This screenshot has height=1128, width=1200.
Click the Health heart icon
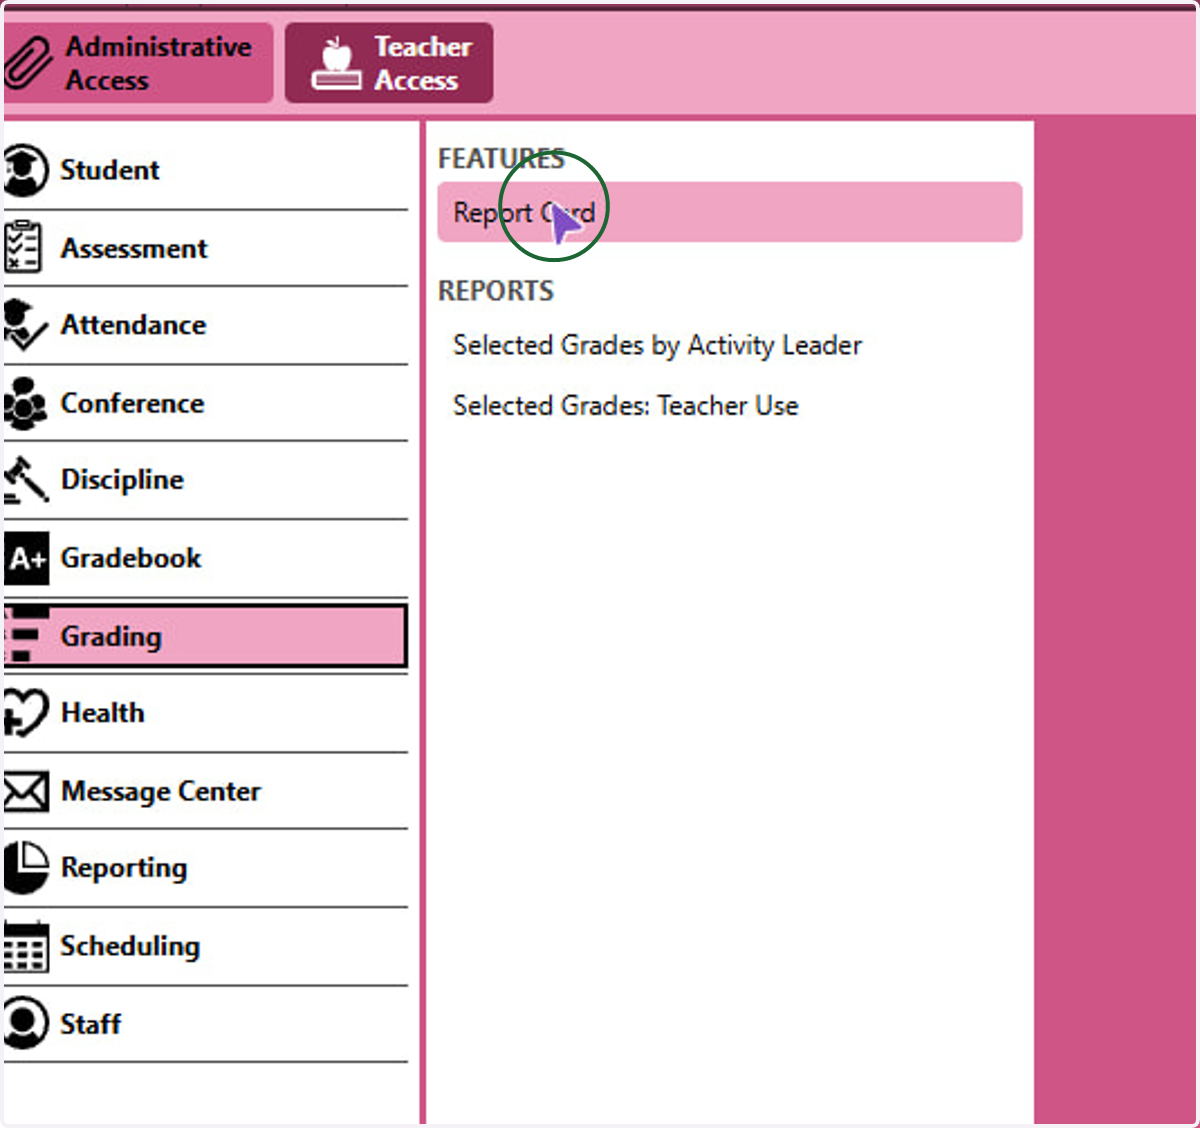coord(25,713)
